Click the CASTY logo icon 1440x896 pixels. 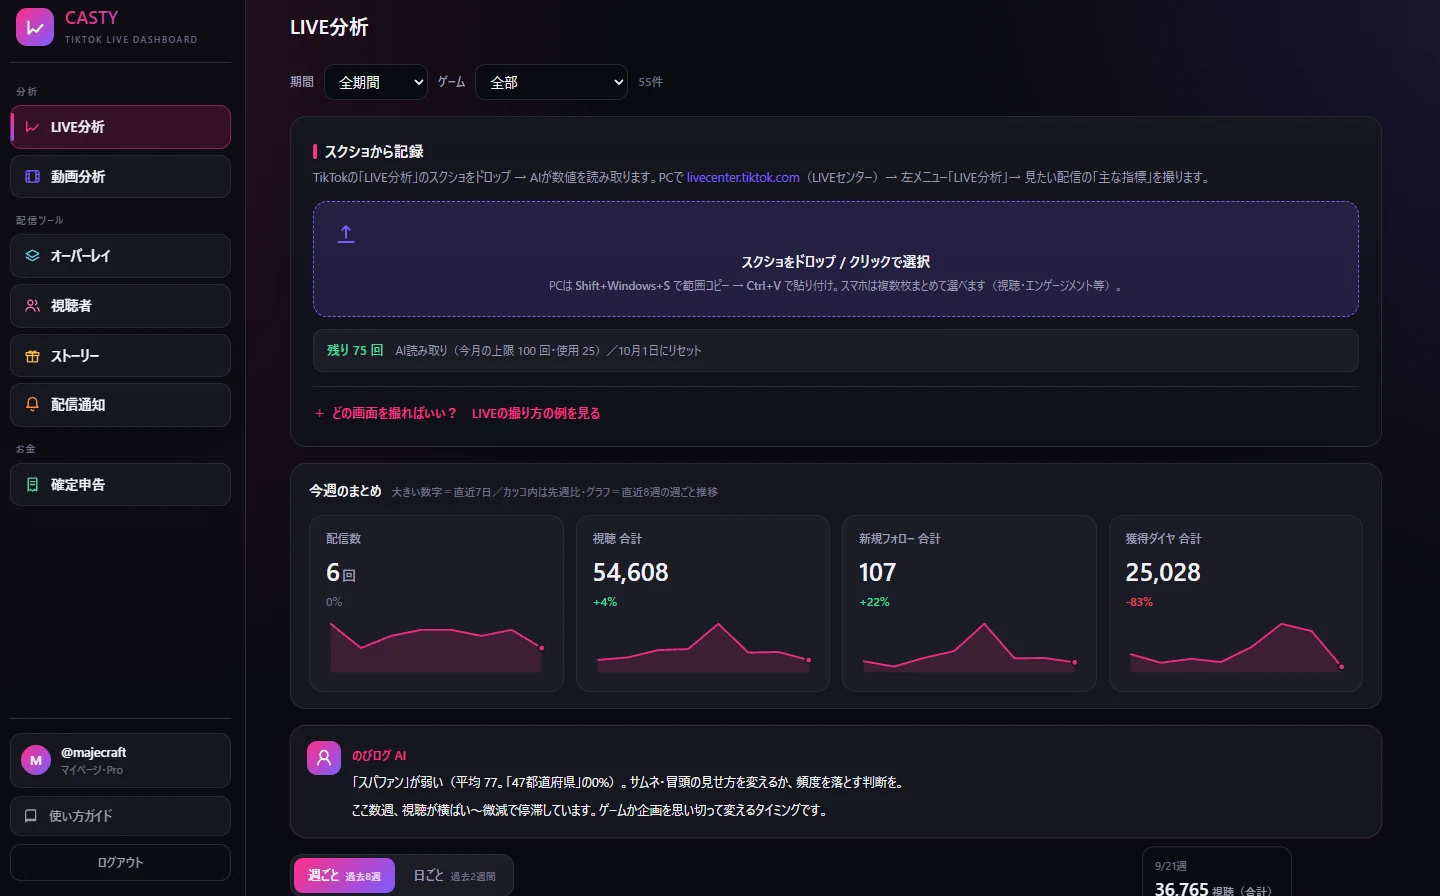tap(35, 27)
